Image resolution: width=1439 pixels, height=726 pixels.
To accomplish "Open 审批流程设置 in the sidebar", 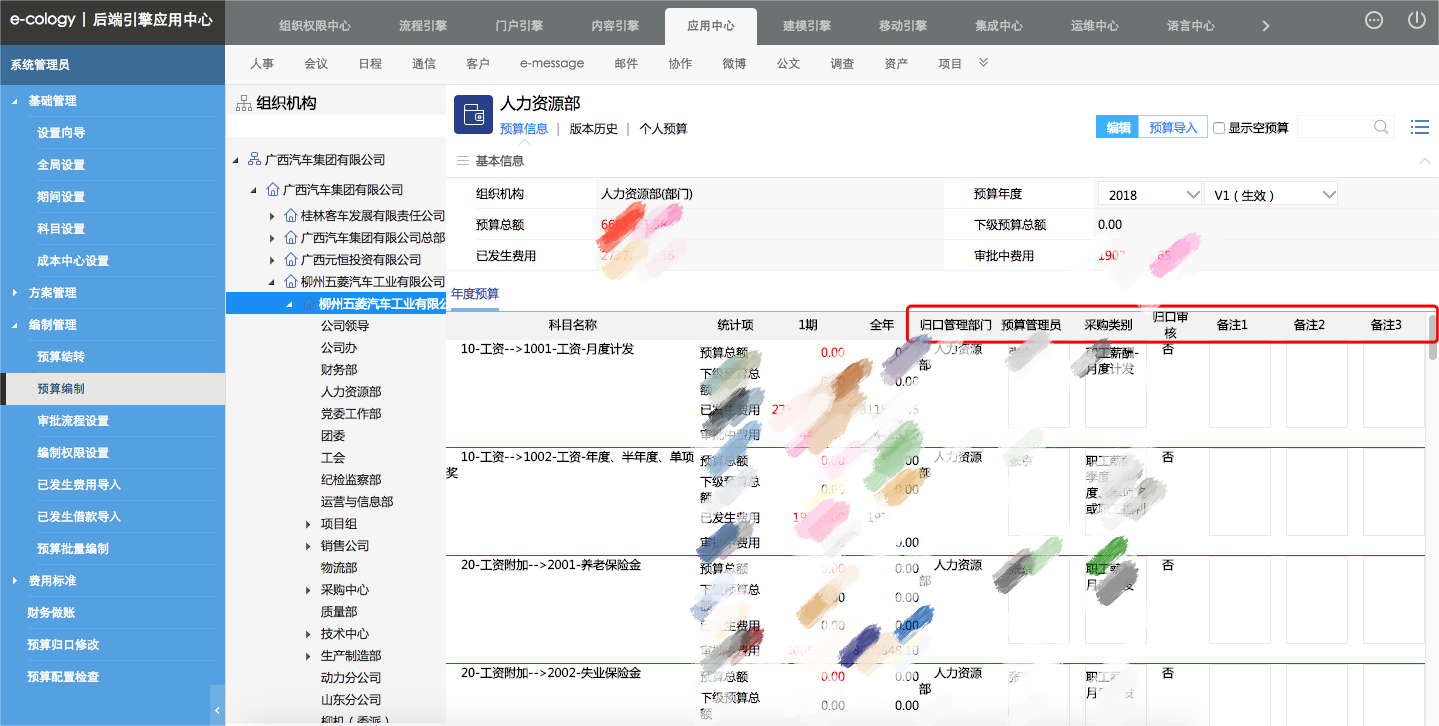I will (73, 421).
